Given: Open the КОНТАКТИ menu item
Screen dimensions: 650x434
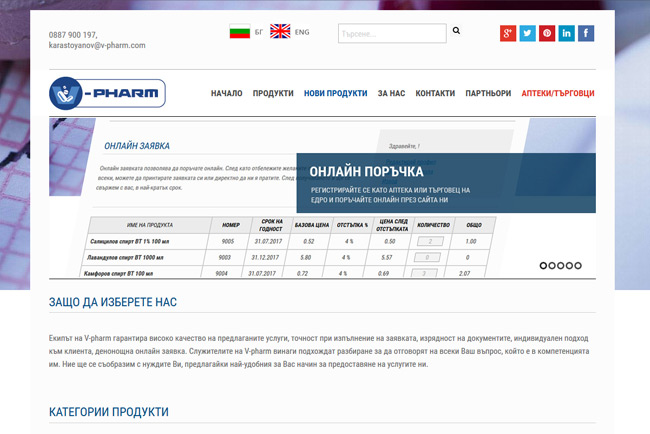Looking at the screenshot, I should (x=435, y=93).
